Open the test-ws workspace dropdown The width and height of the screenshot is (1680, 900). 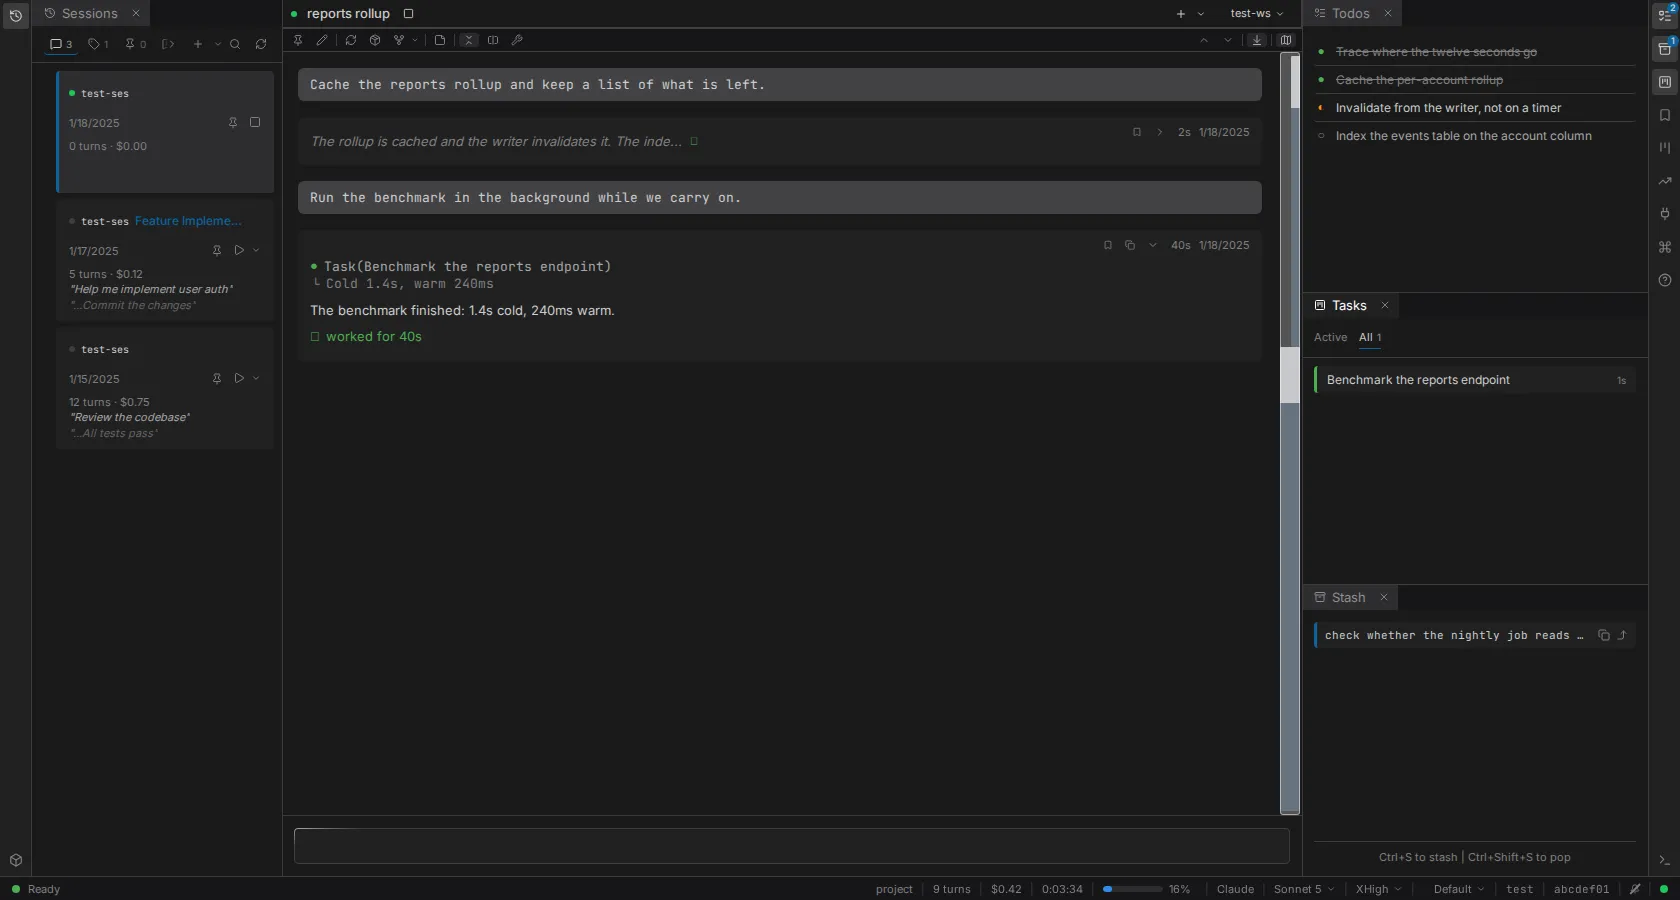click(1256, 13)
